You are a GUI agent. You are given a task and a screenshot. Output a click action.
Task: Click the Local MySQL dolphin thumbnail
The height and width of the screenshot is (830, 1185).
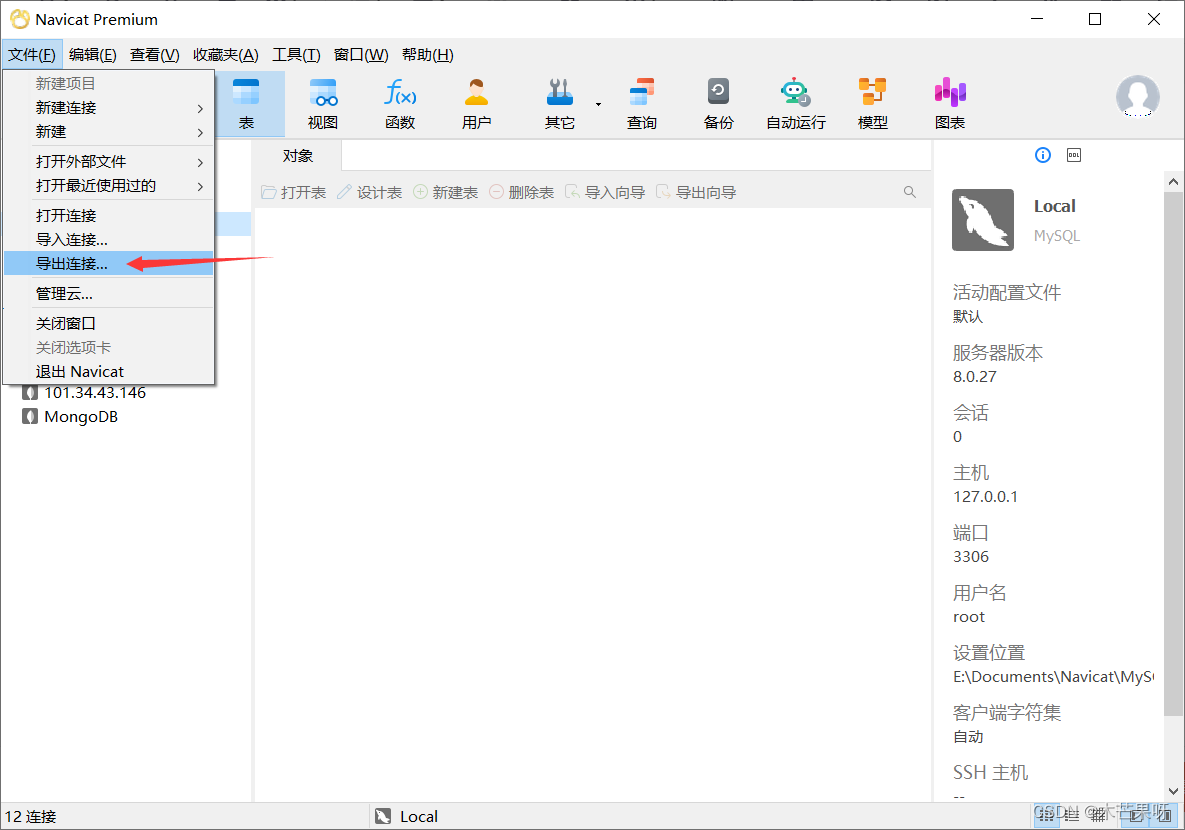982,220
